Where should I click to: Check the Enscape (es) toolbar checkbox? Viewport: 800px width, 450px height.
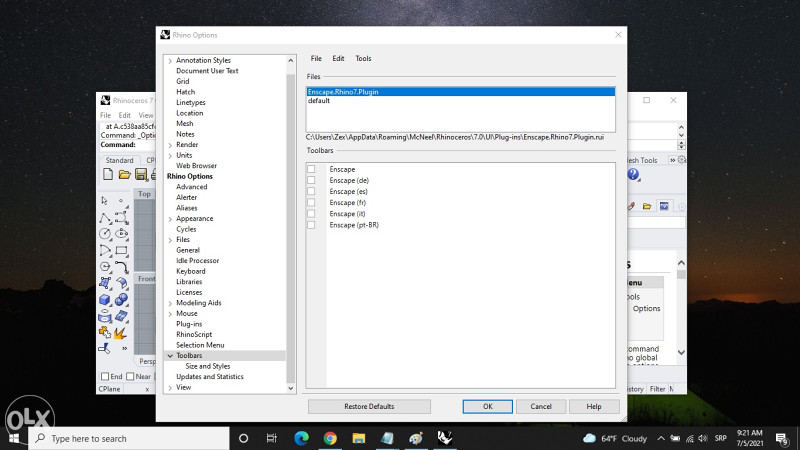[x=311, y=191]
